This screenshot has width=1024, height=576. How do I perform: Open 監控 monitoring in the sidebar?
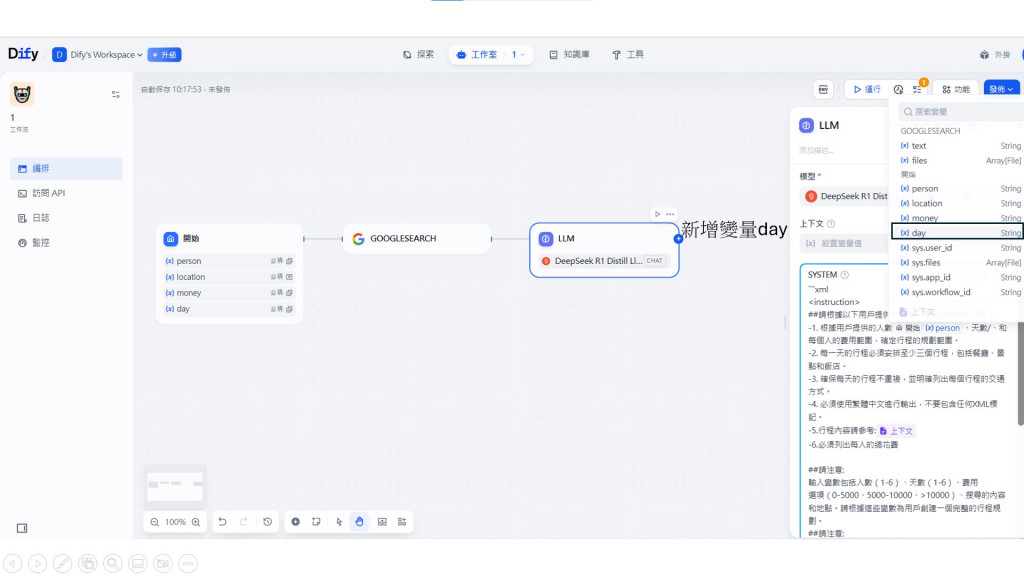click(66, 243)
